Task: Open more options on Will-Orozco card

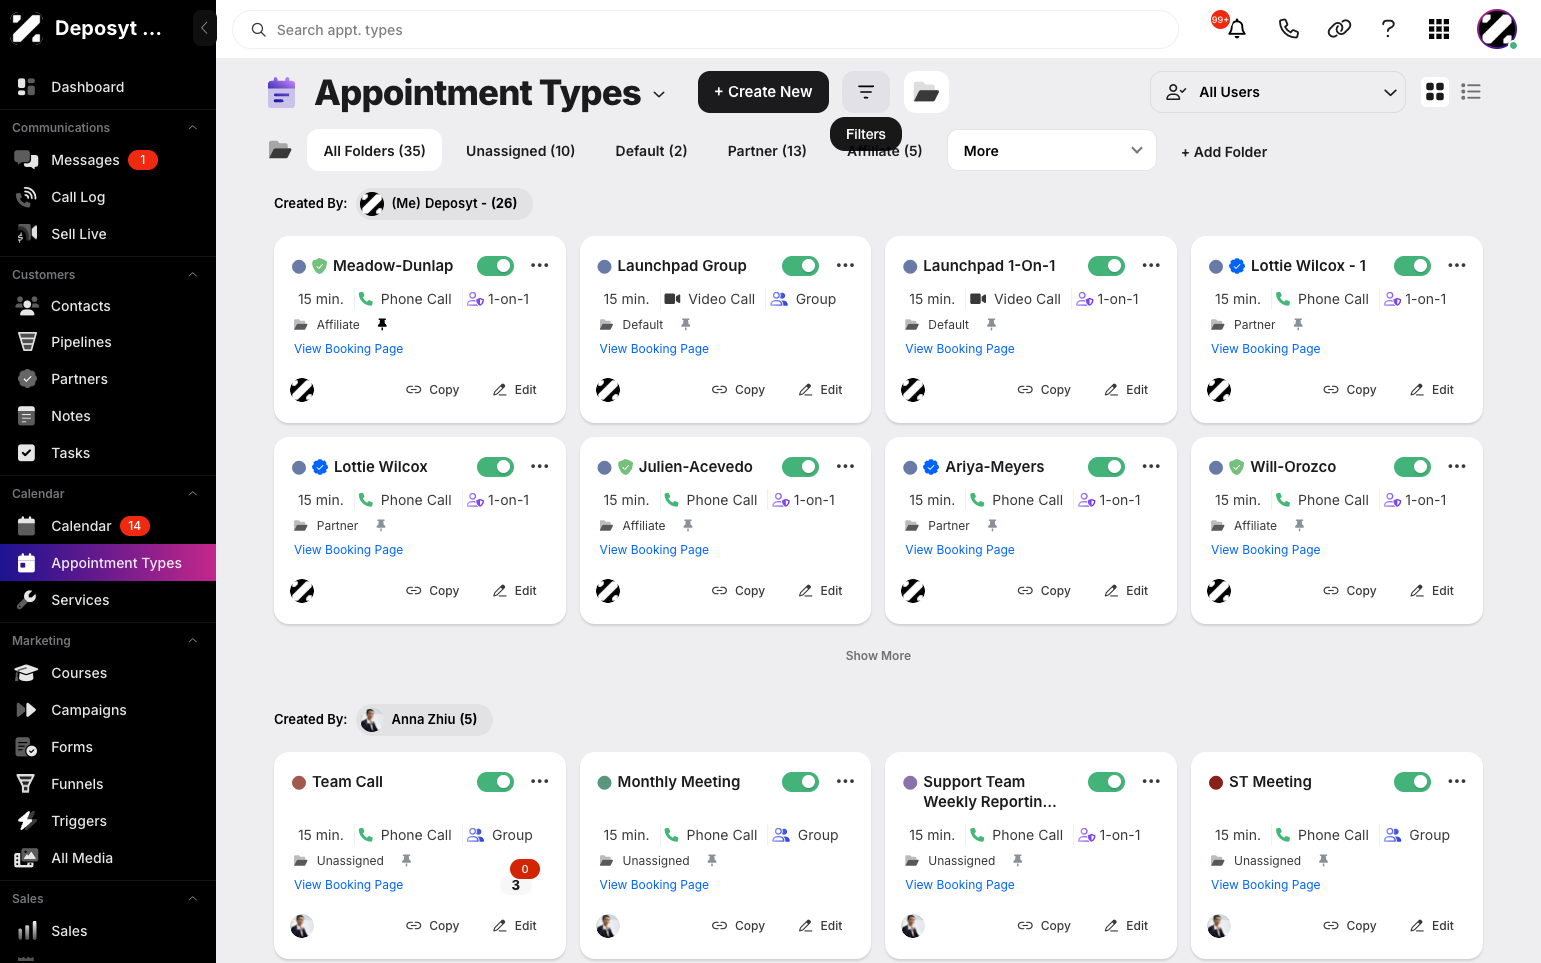Action: [1457, 467]
